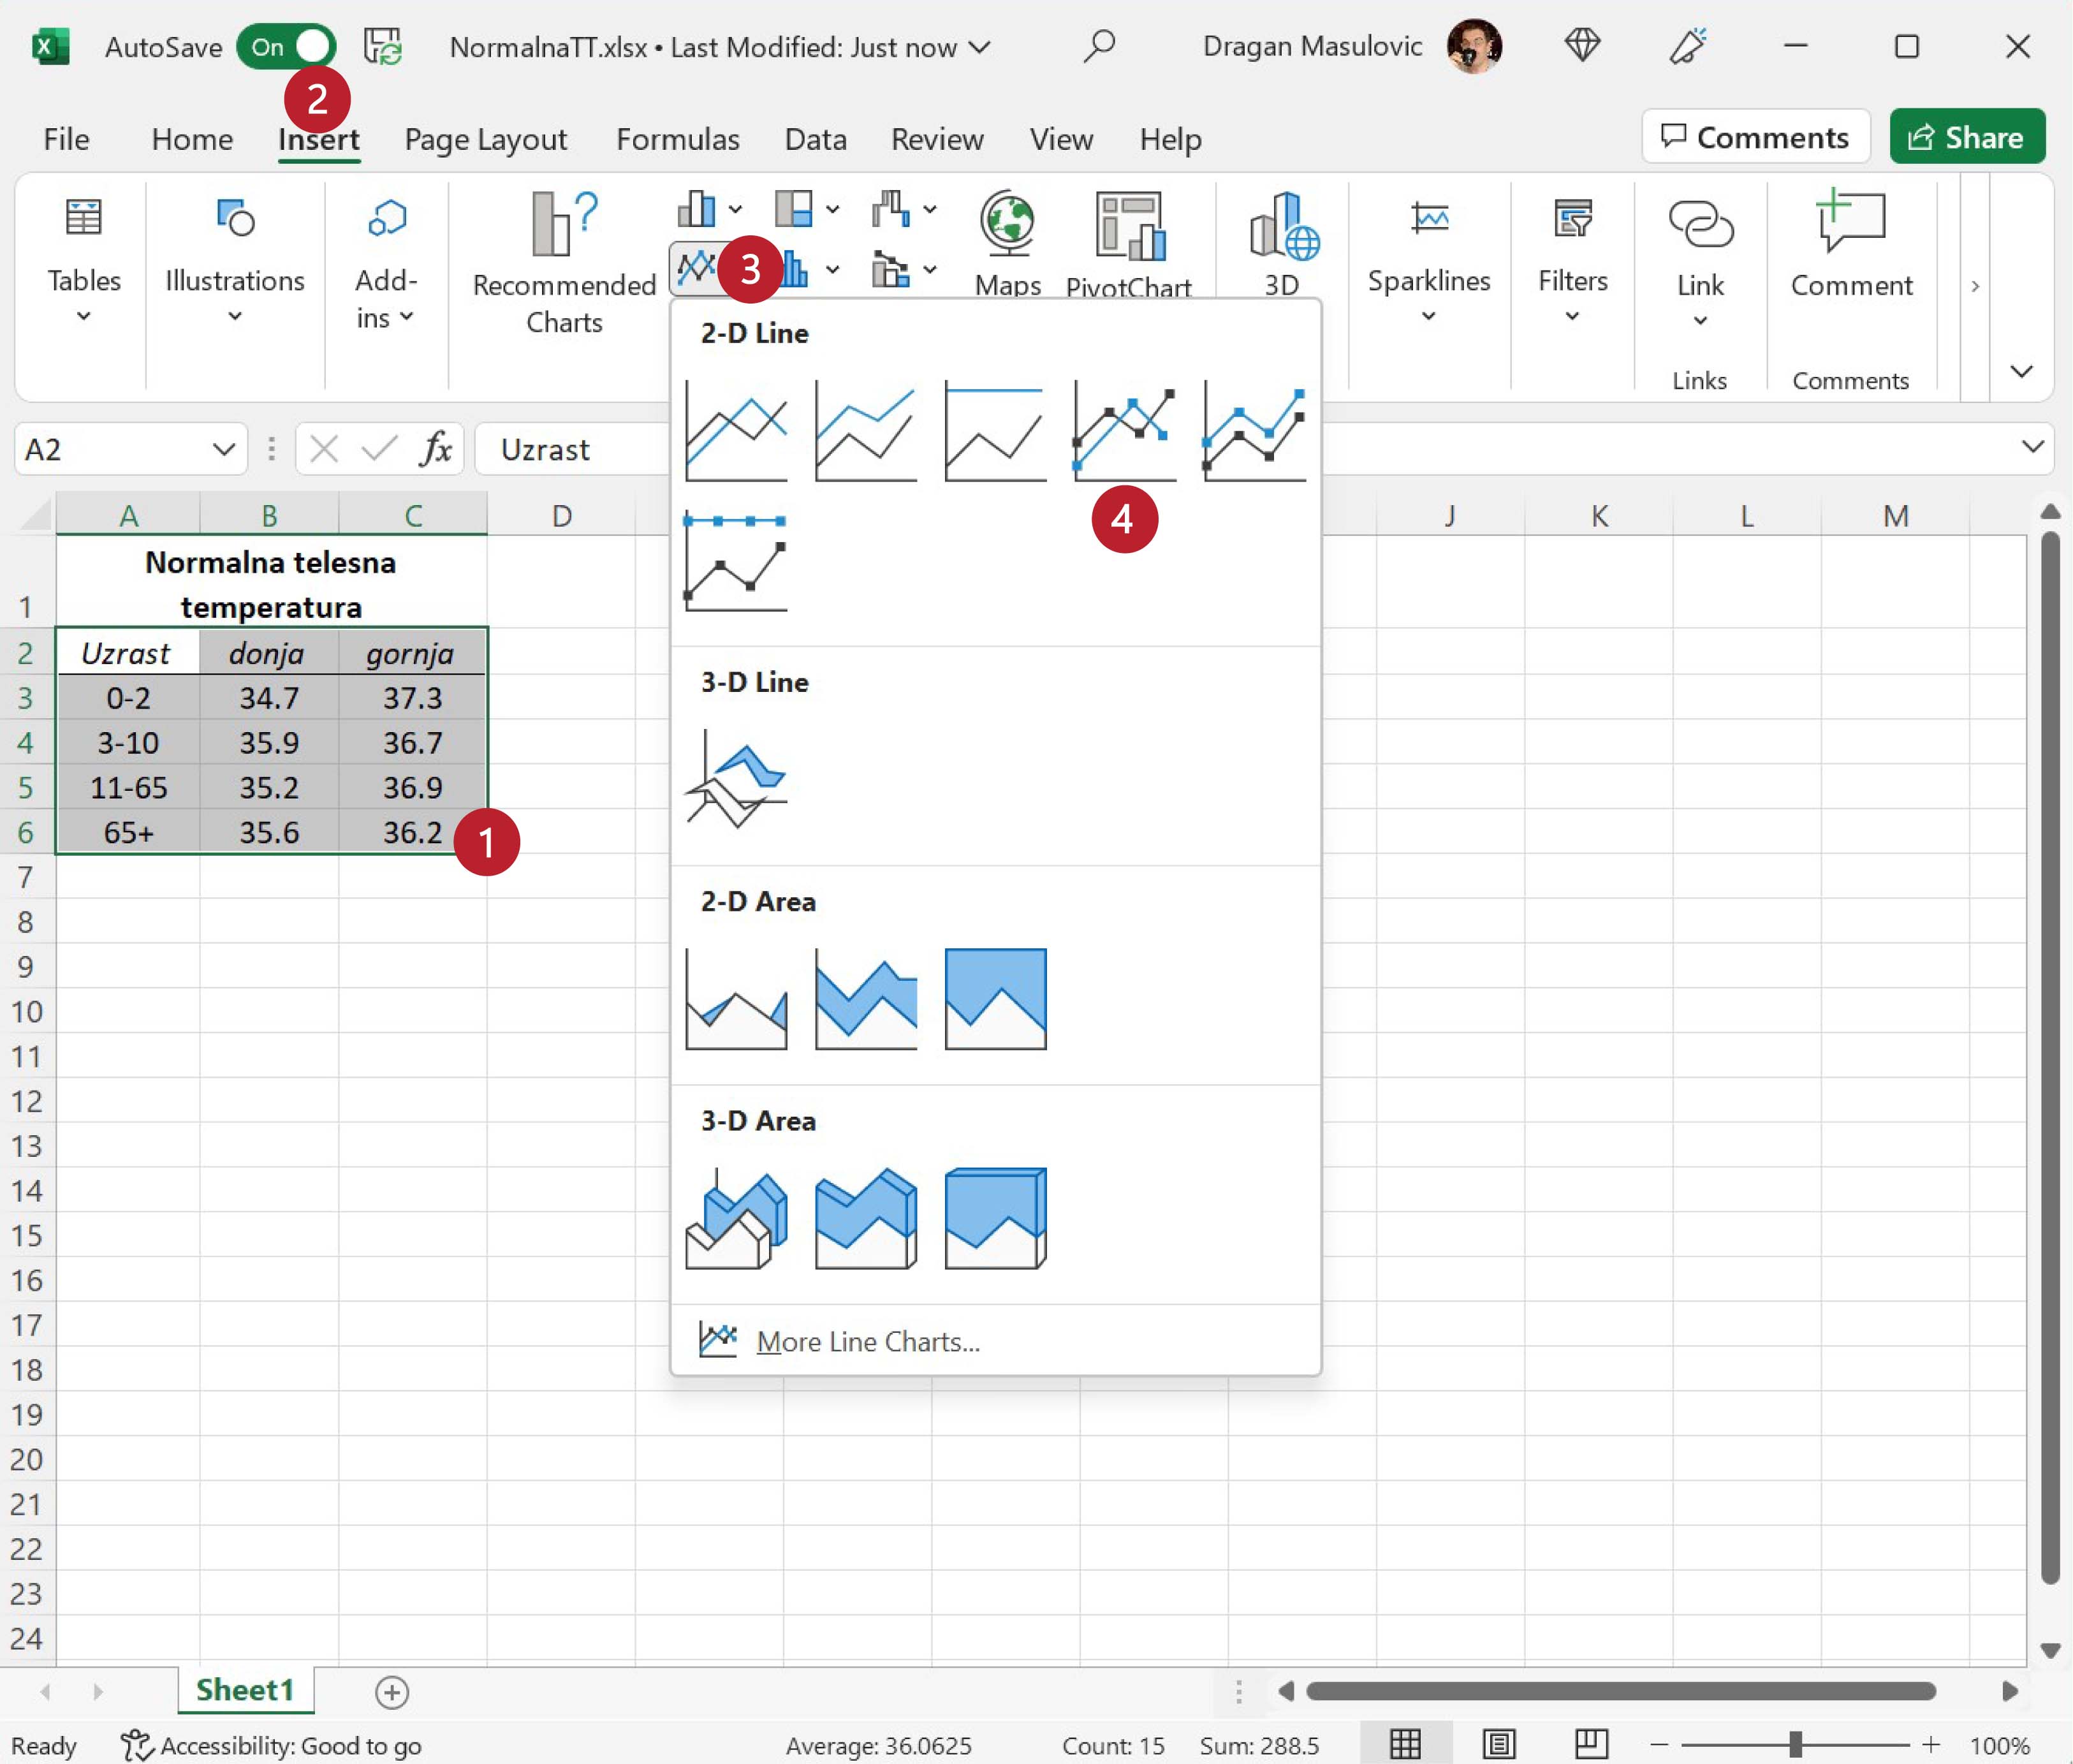Click the zoom slider handle
Screen dimensions: 2073x1764
[1795, 1744]
